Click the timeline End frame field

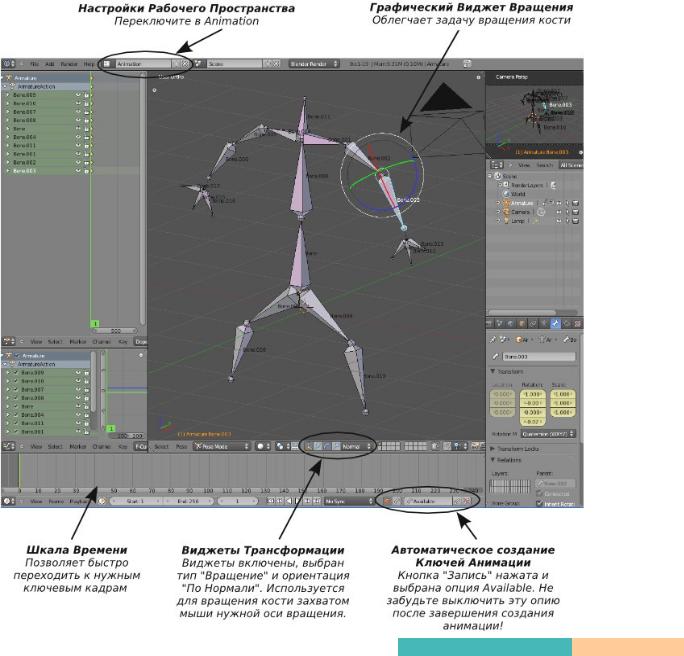[x=188, y=501]
